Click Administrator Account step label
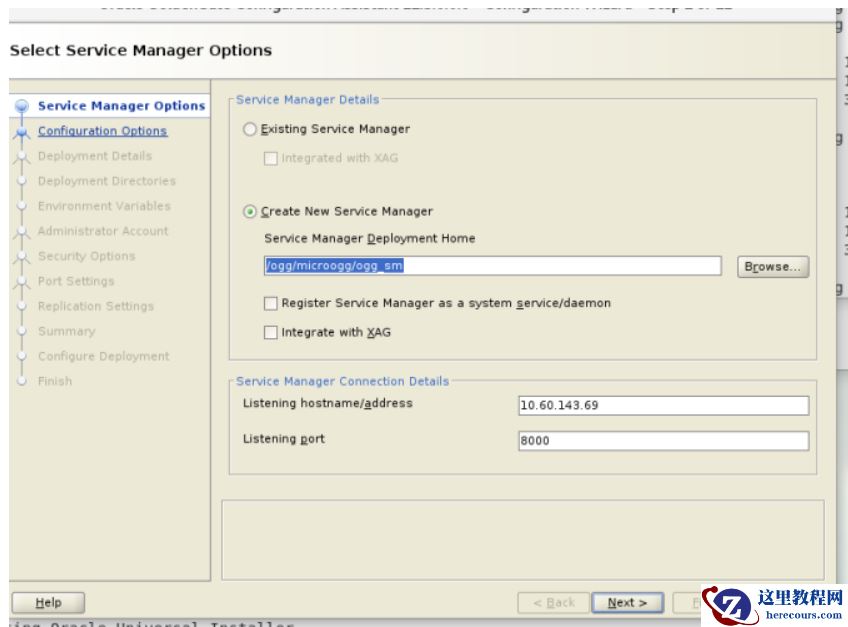848x627 pixels. [x=103, y=231]
